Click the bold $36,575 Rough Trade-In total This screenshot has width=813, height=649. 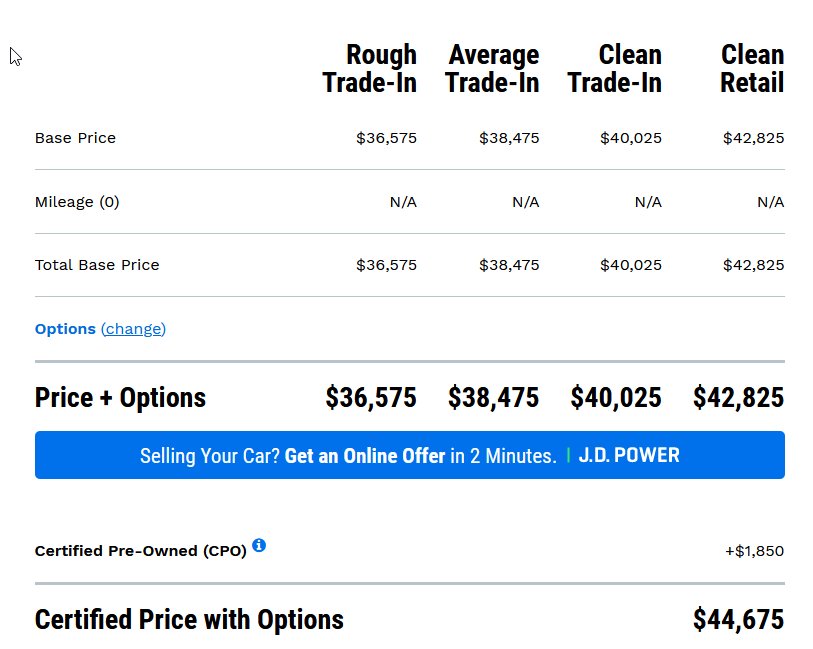371,398
